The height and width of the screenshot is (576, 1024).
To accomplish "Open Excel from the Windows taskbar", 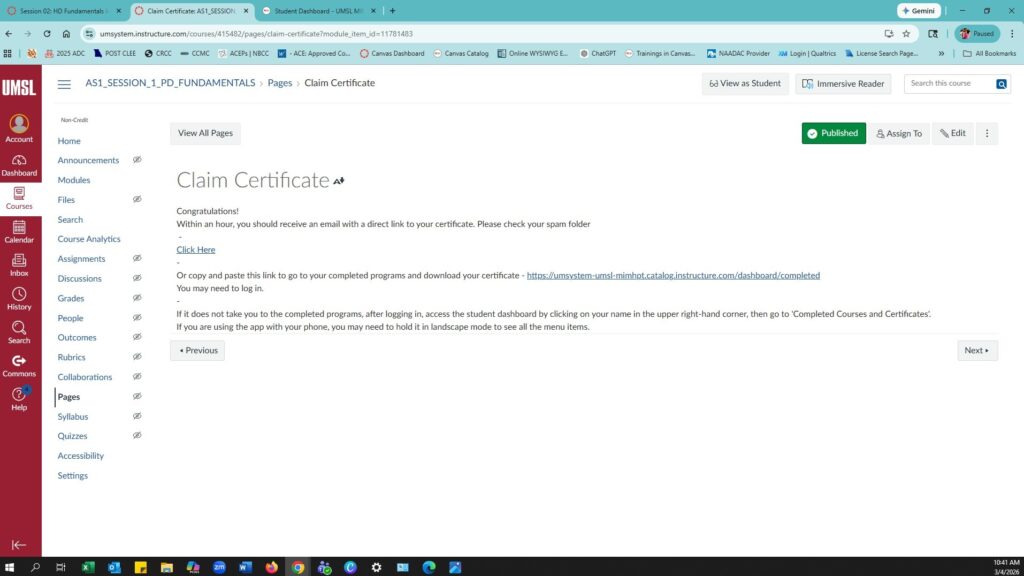I will pos(88,567).
